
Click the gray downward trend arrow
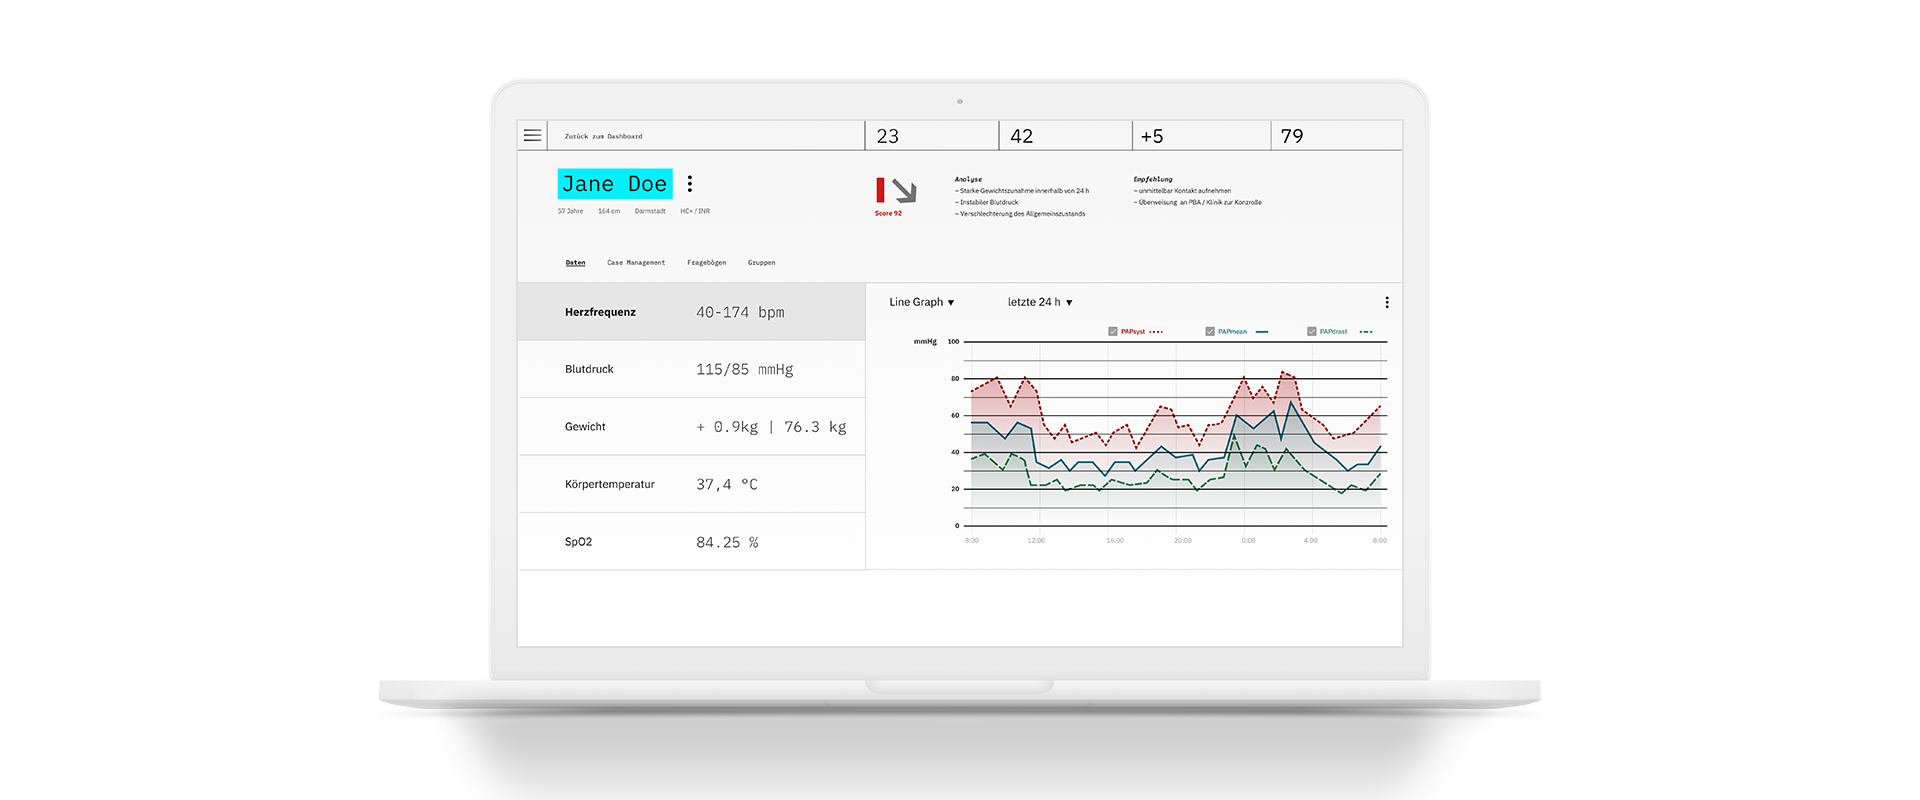click(x=904, y=191)
